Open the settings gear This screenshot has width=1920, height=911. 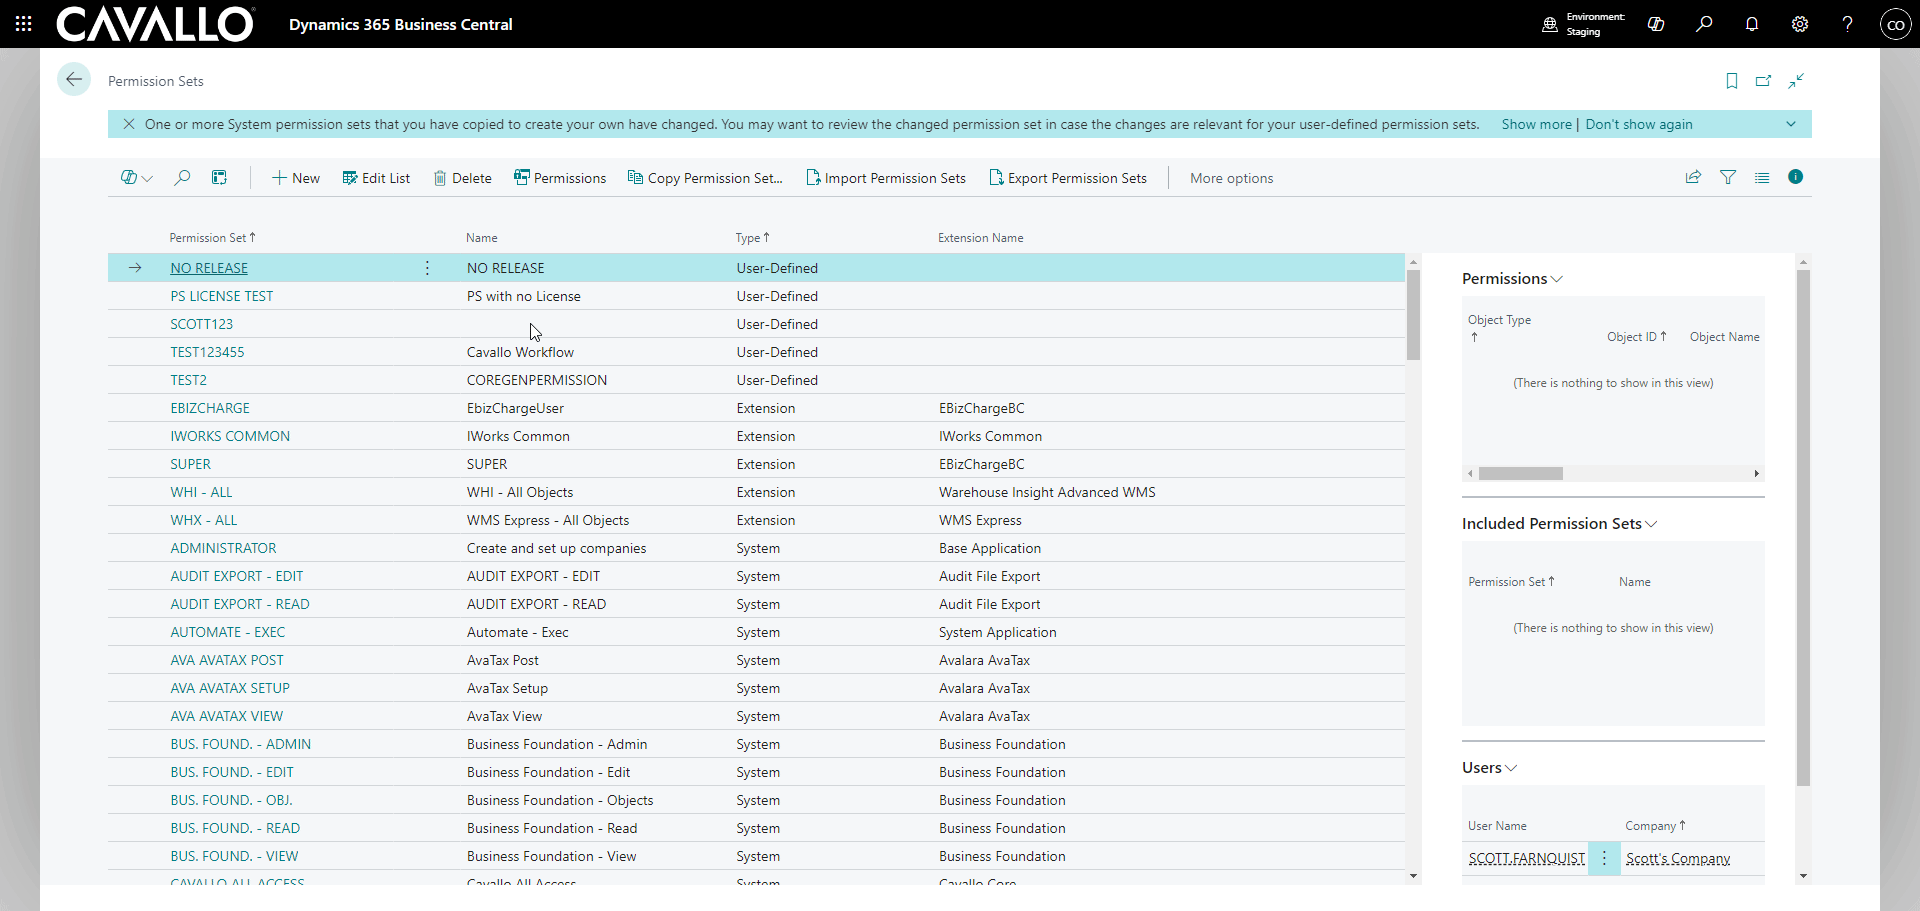1799,24
